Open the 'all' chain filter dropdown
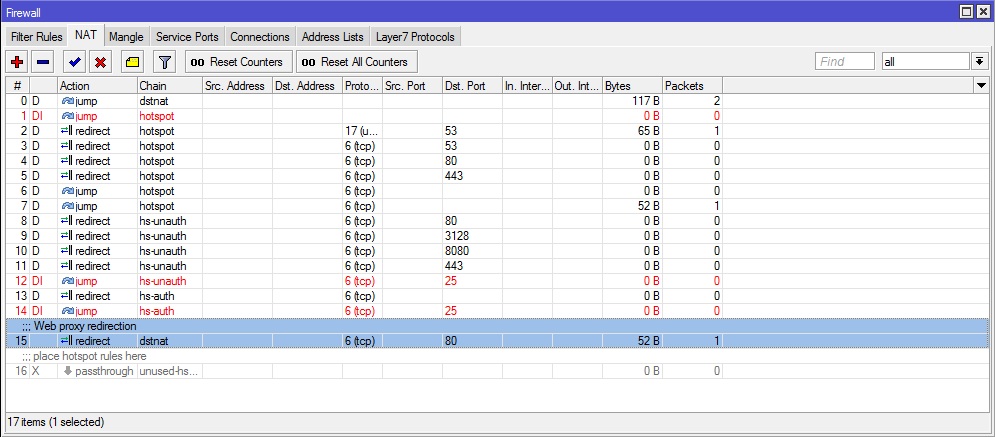 (x=979, y=62)
